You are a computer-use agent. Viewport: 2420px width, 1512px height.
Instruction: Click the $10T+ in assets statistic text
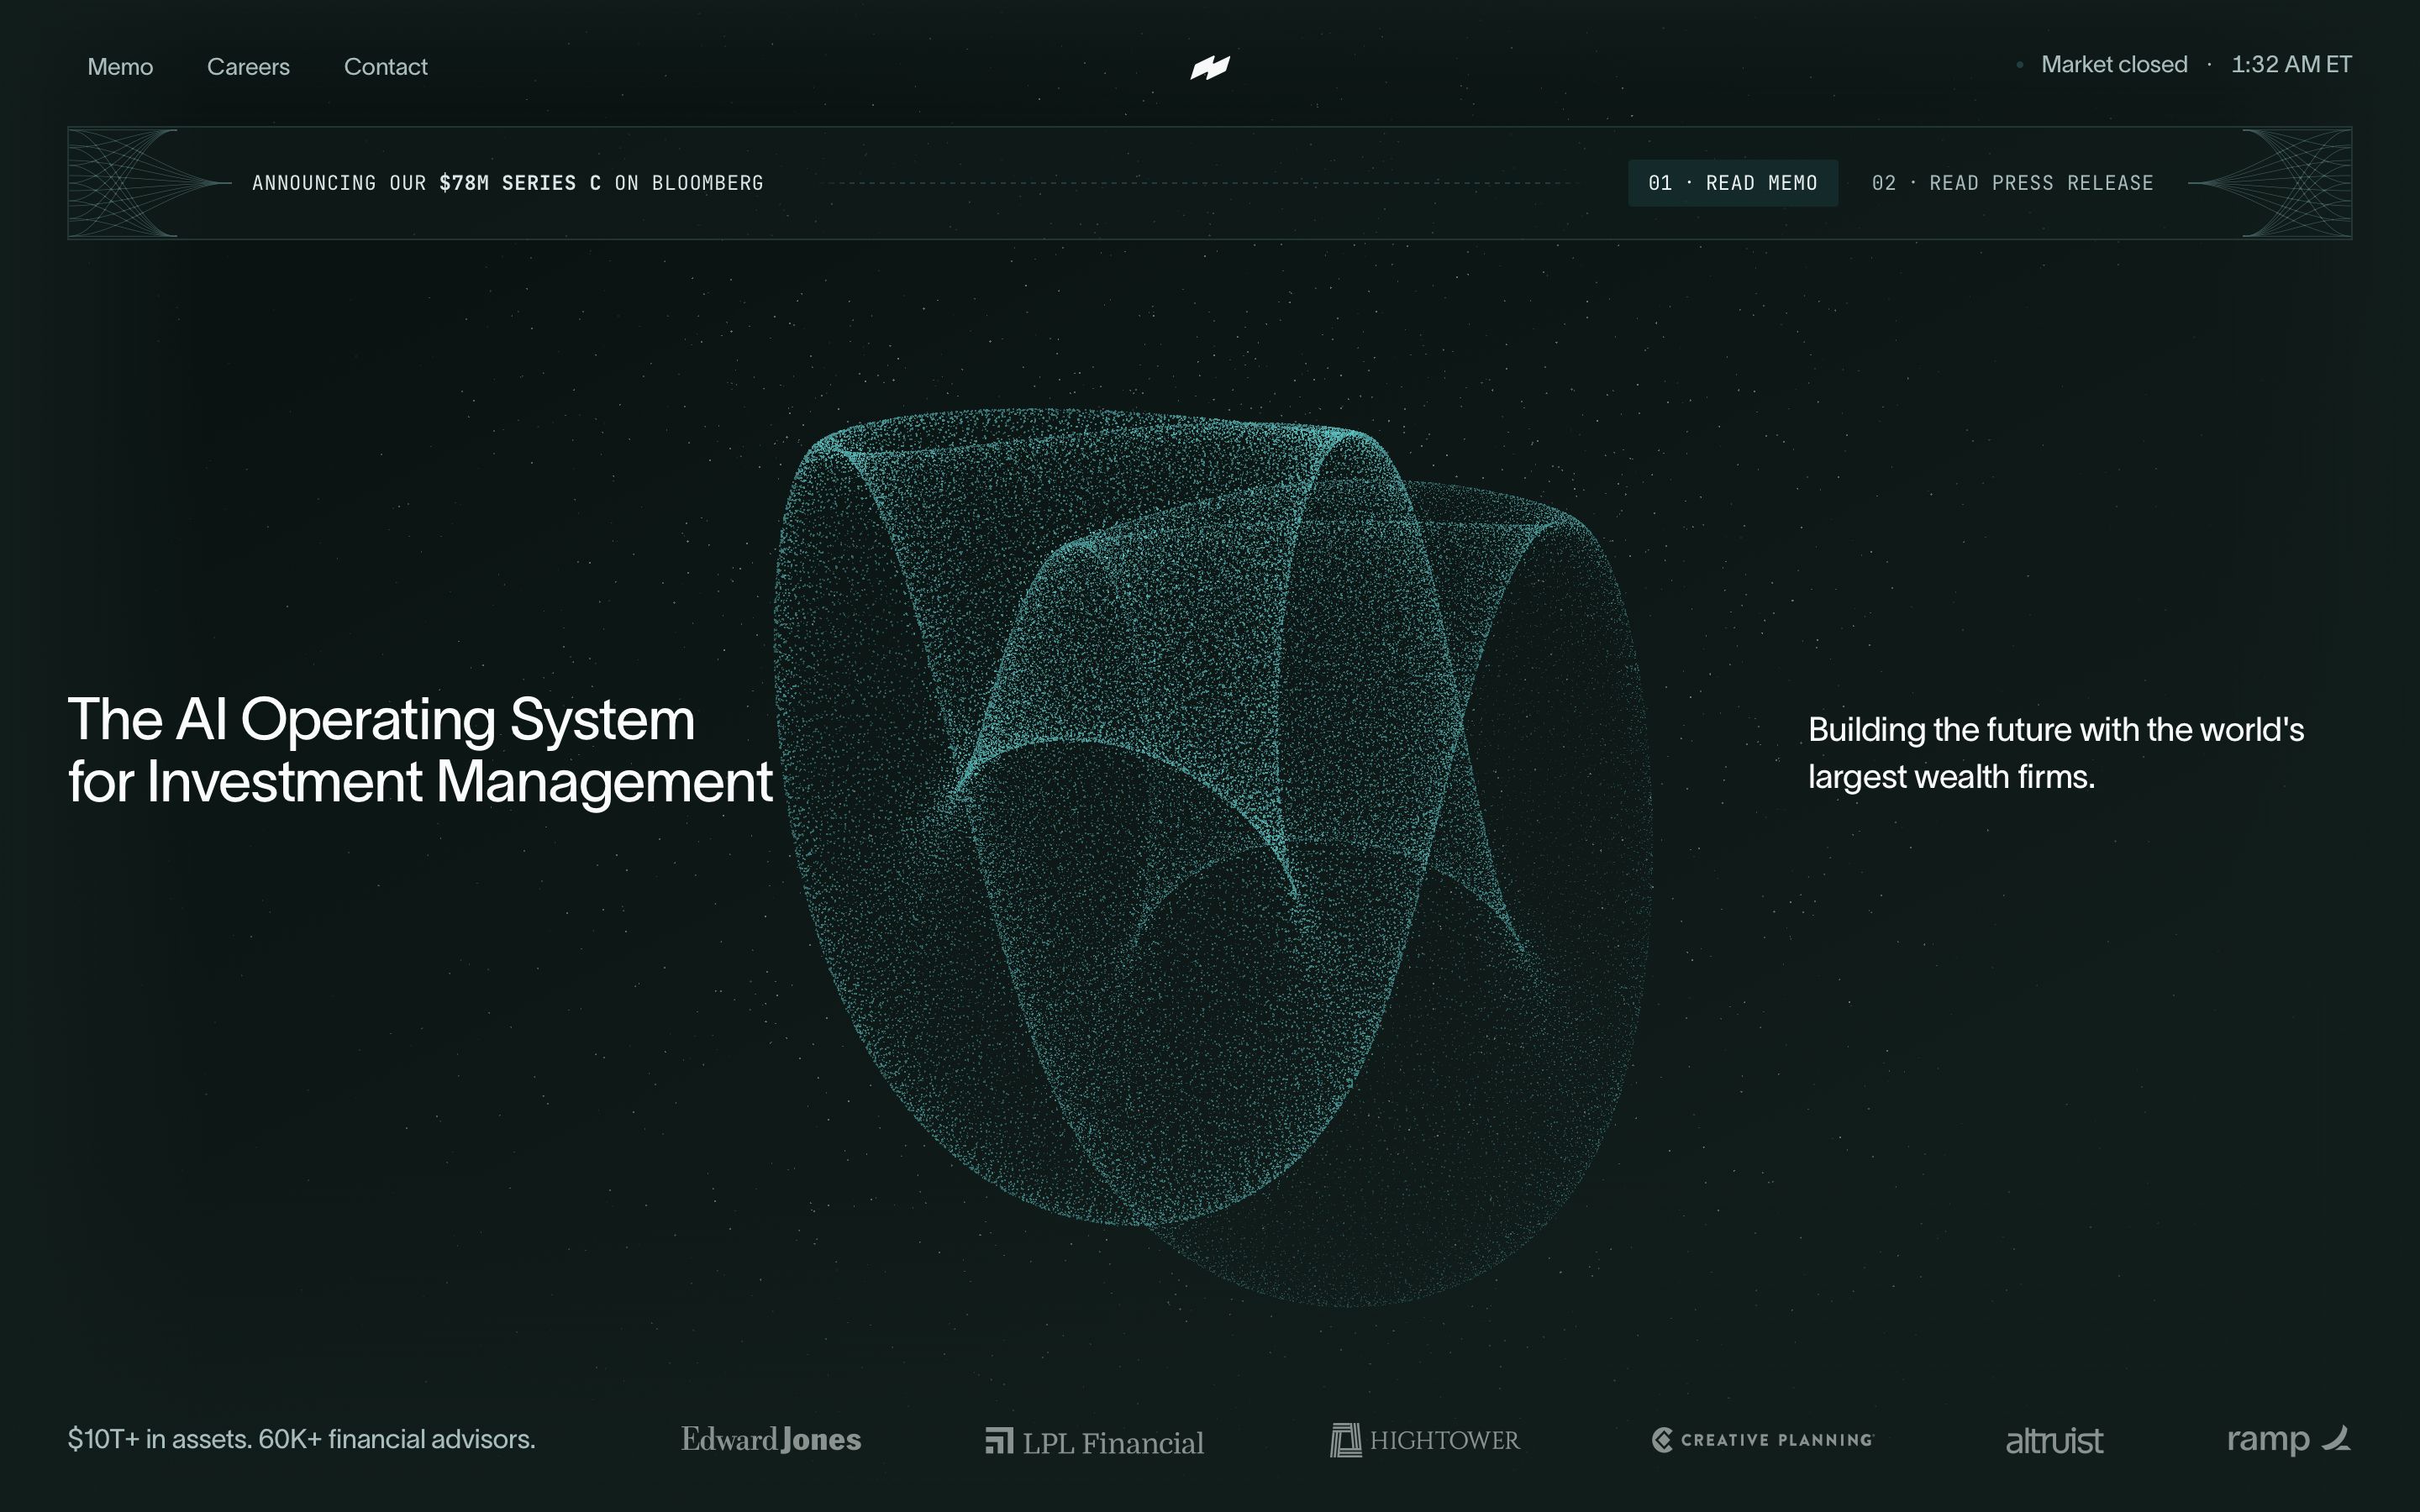click(x=301, y=1439)
